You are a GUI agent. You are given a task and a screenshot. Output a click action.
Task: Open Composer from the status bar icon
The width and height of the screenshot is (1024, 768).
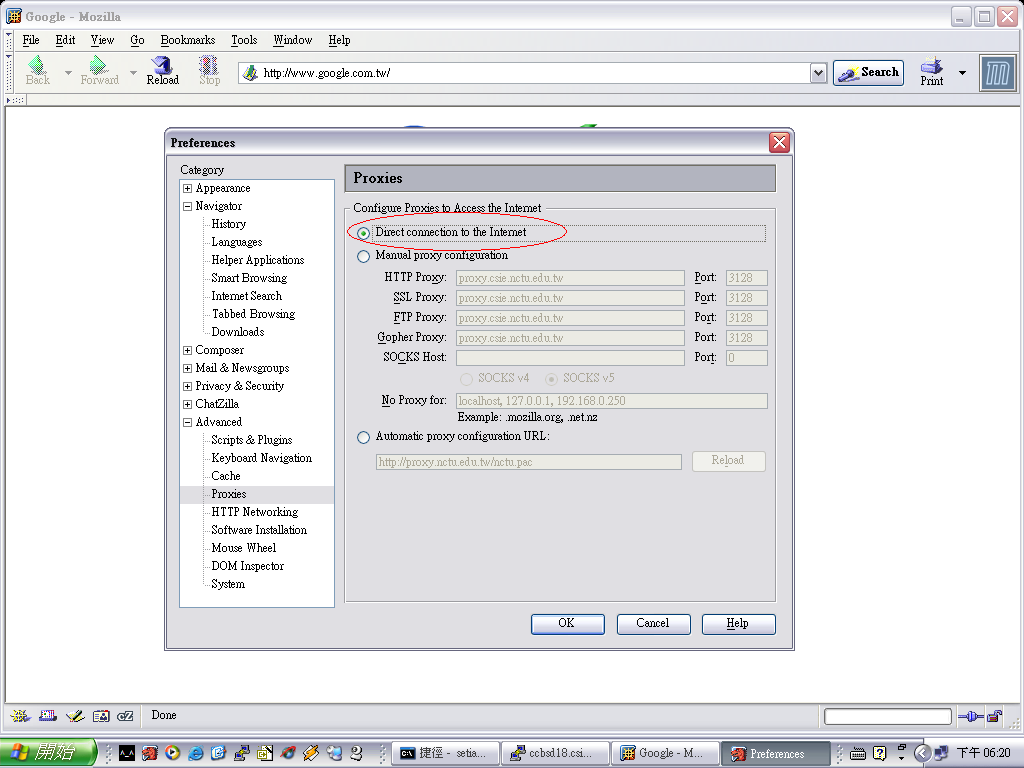click(74, 716)
